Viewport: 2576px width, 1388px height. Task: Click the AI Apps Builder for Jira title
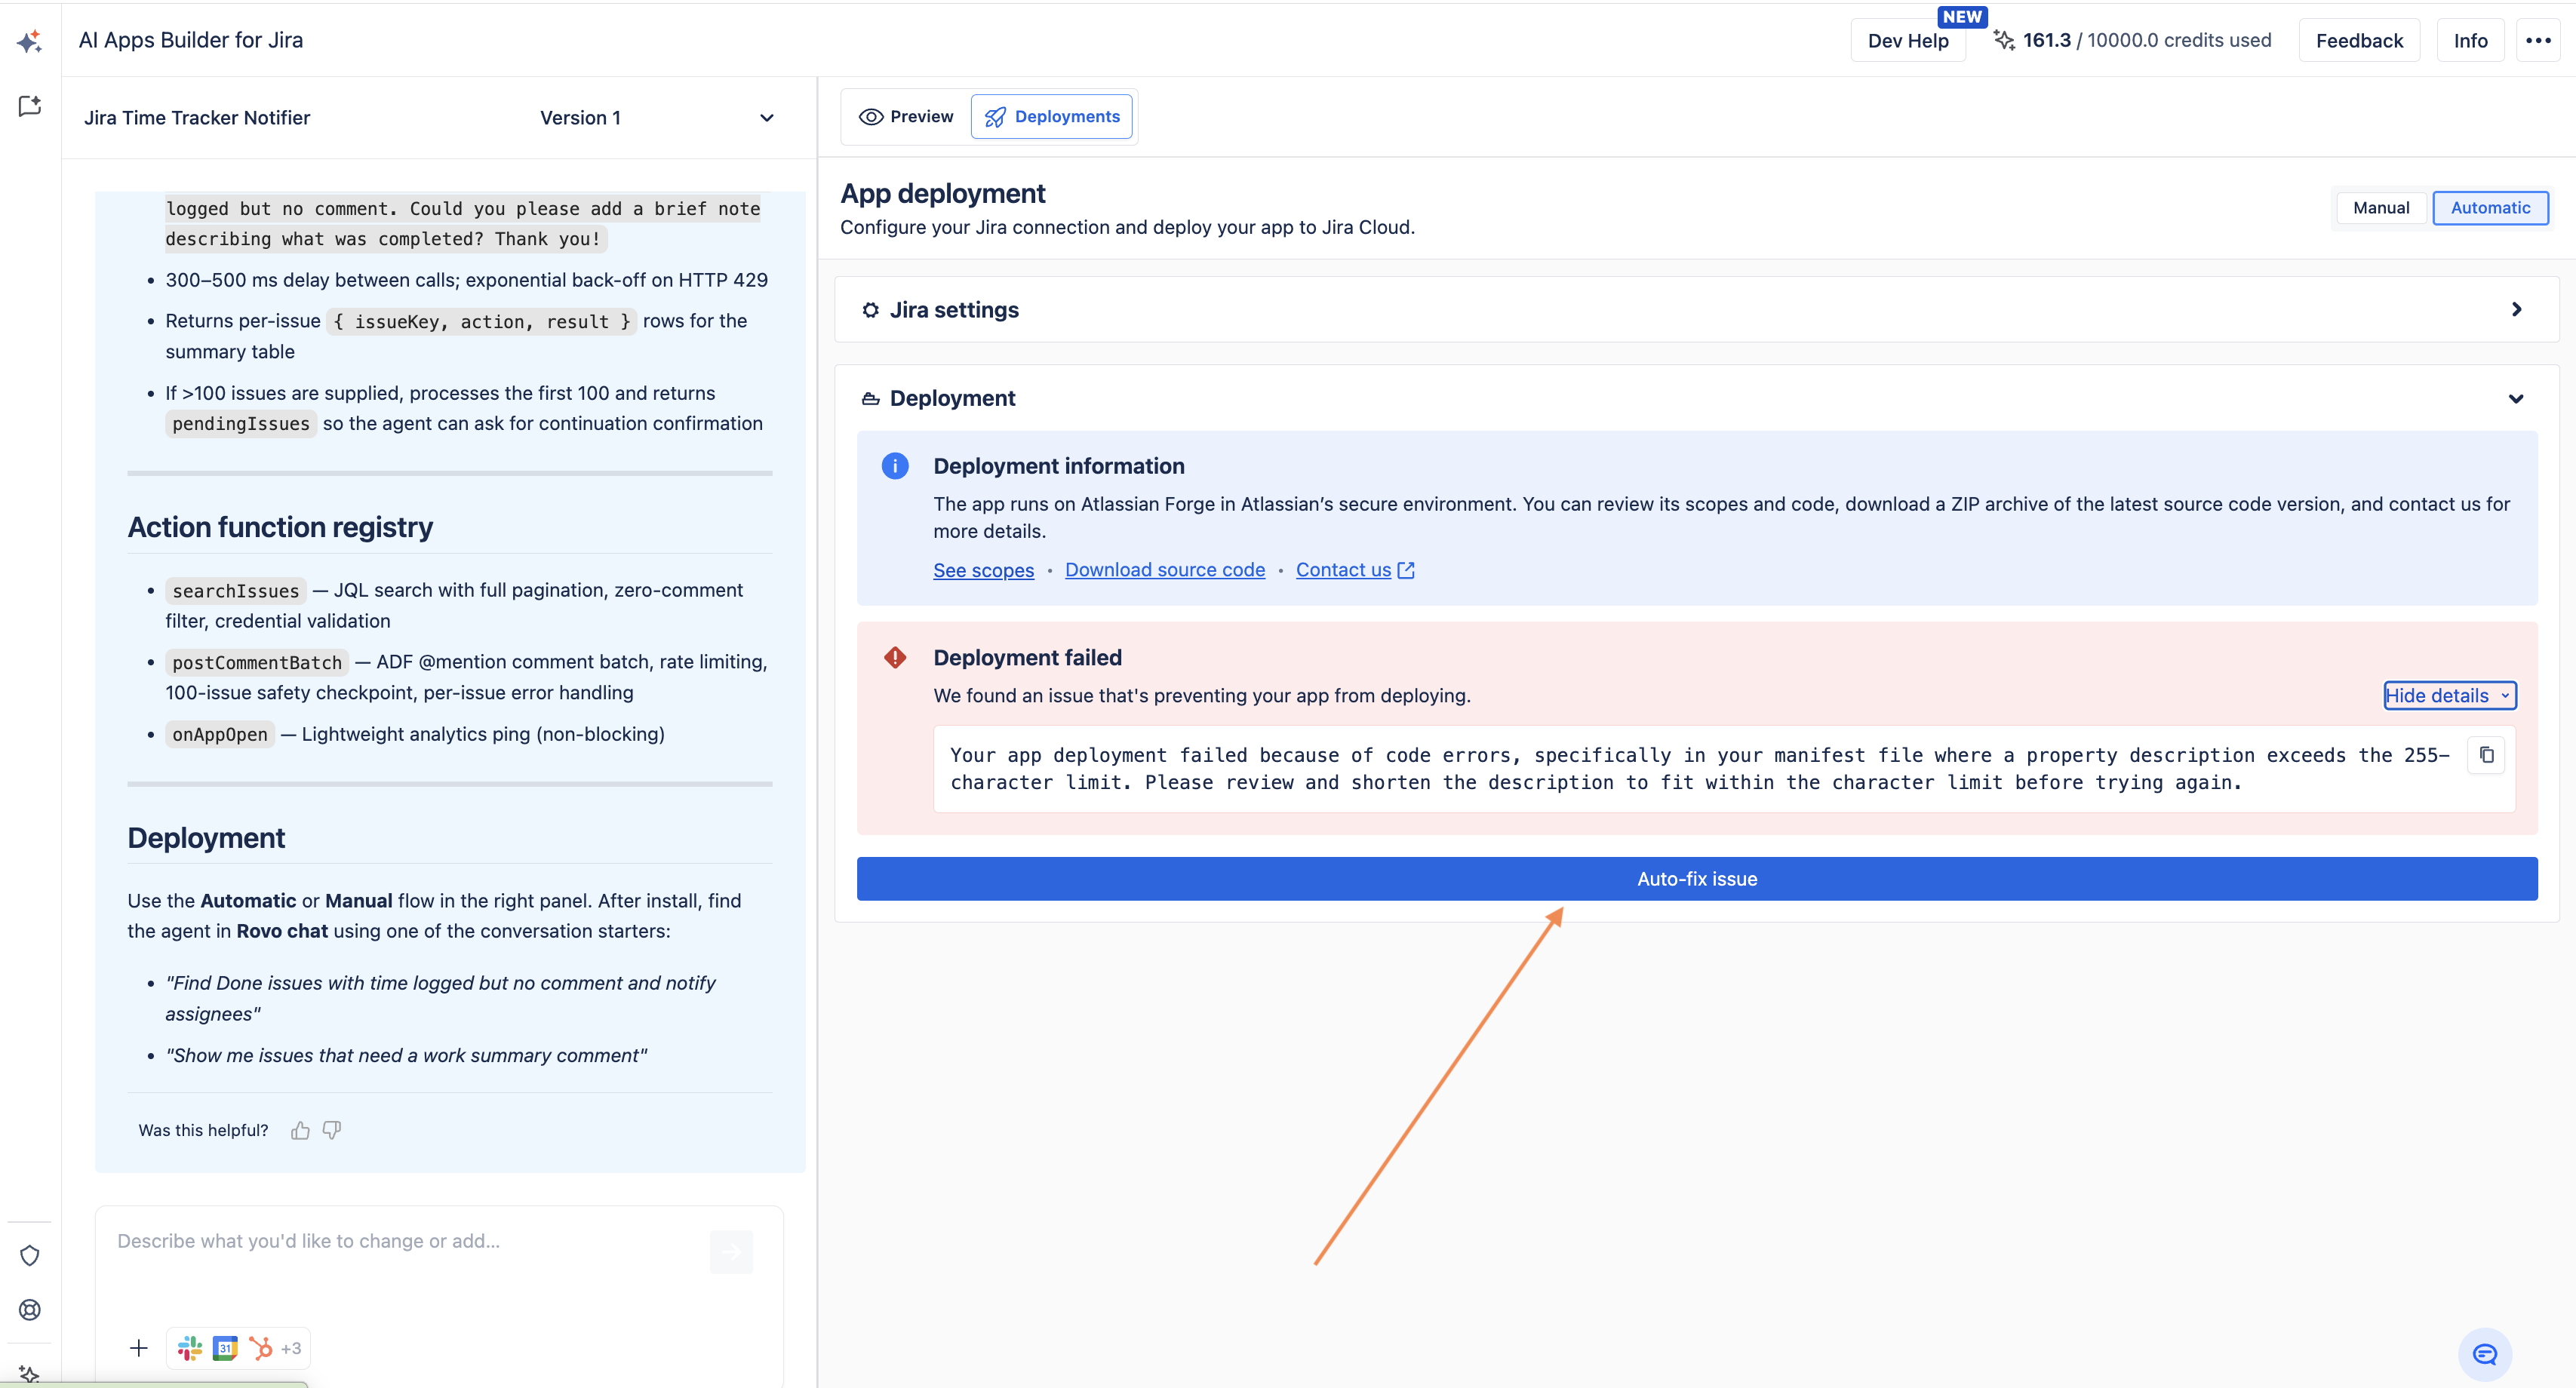(191, 40)
